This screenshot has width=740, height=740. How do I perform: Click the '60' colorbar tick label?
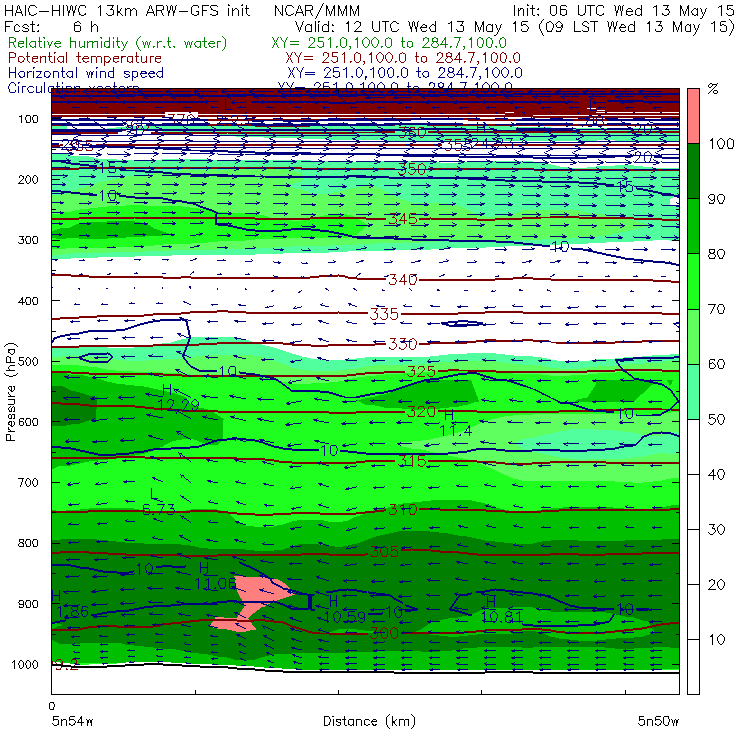[x=716, y=364]
